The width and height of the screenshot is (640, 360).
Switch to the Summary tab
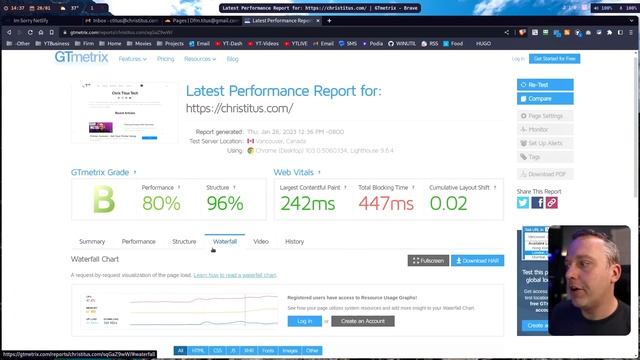point(92,242)
